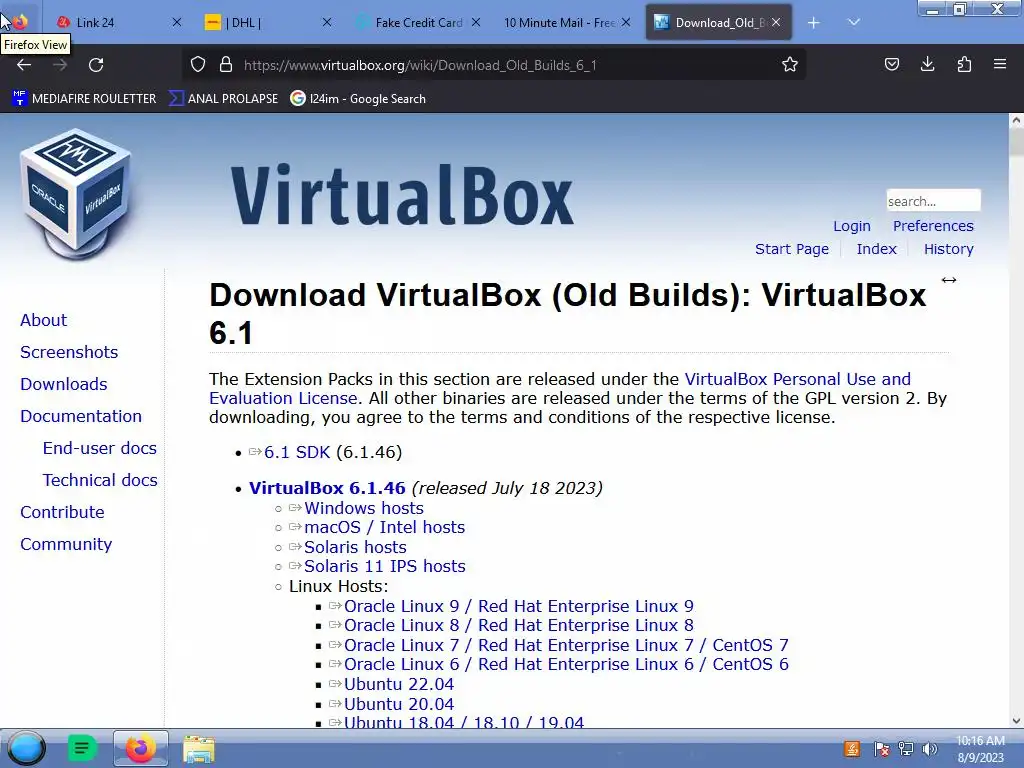This screenshot has width=1024, height=768.
Task: Click the volume speaker tray icon
Action: 930,749
